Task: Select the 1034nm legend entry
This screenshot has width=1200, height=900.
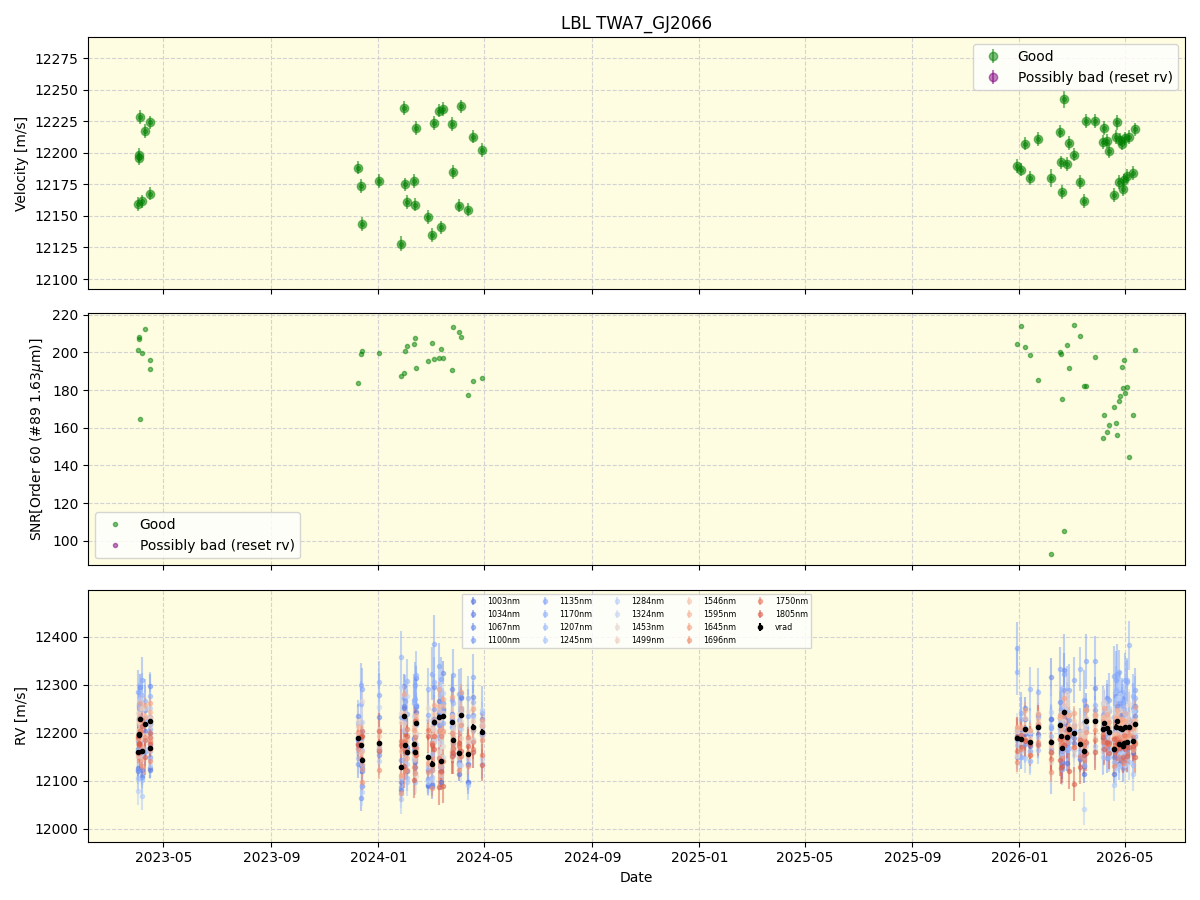Action: 493,614
